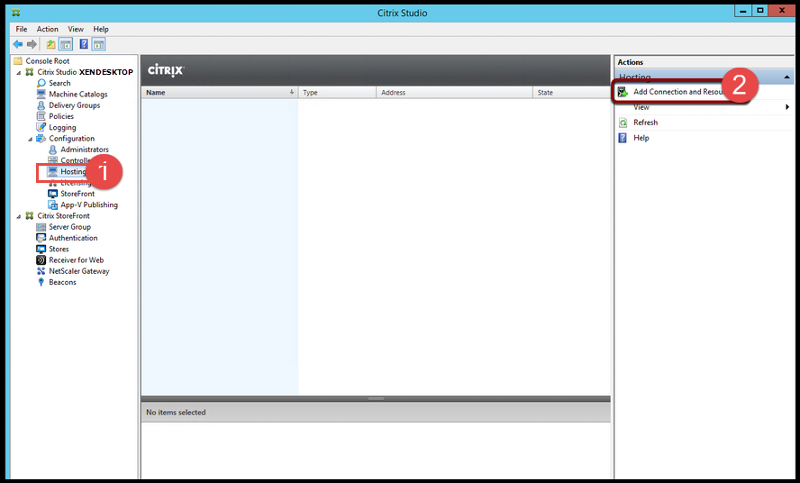
Task: Click the Policies icon in tree
Action: [41, 116]
